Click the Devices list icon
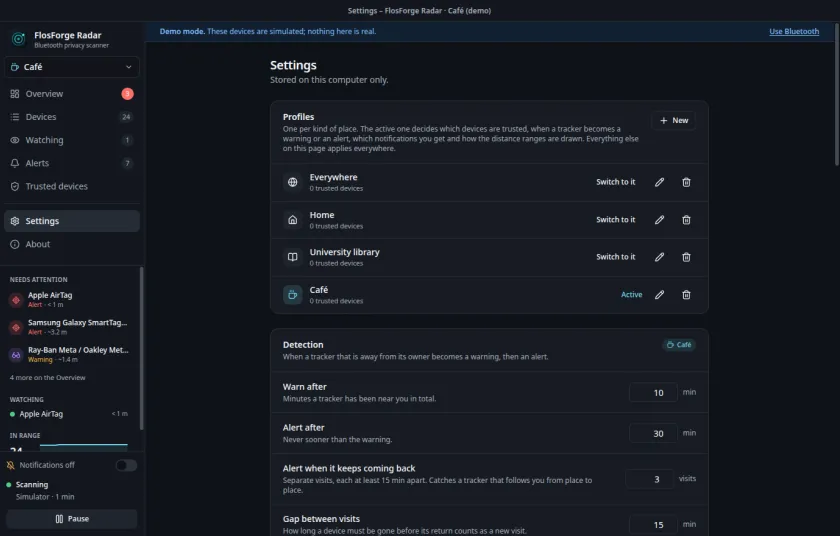 pyautogui.click(x=15, y=117)
